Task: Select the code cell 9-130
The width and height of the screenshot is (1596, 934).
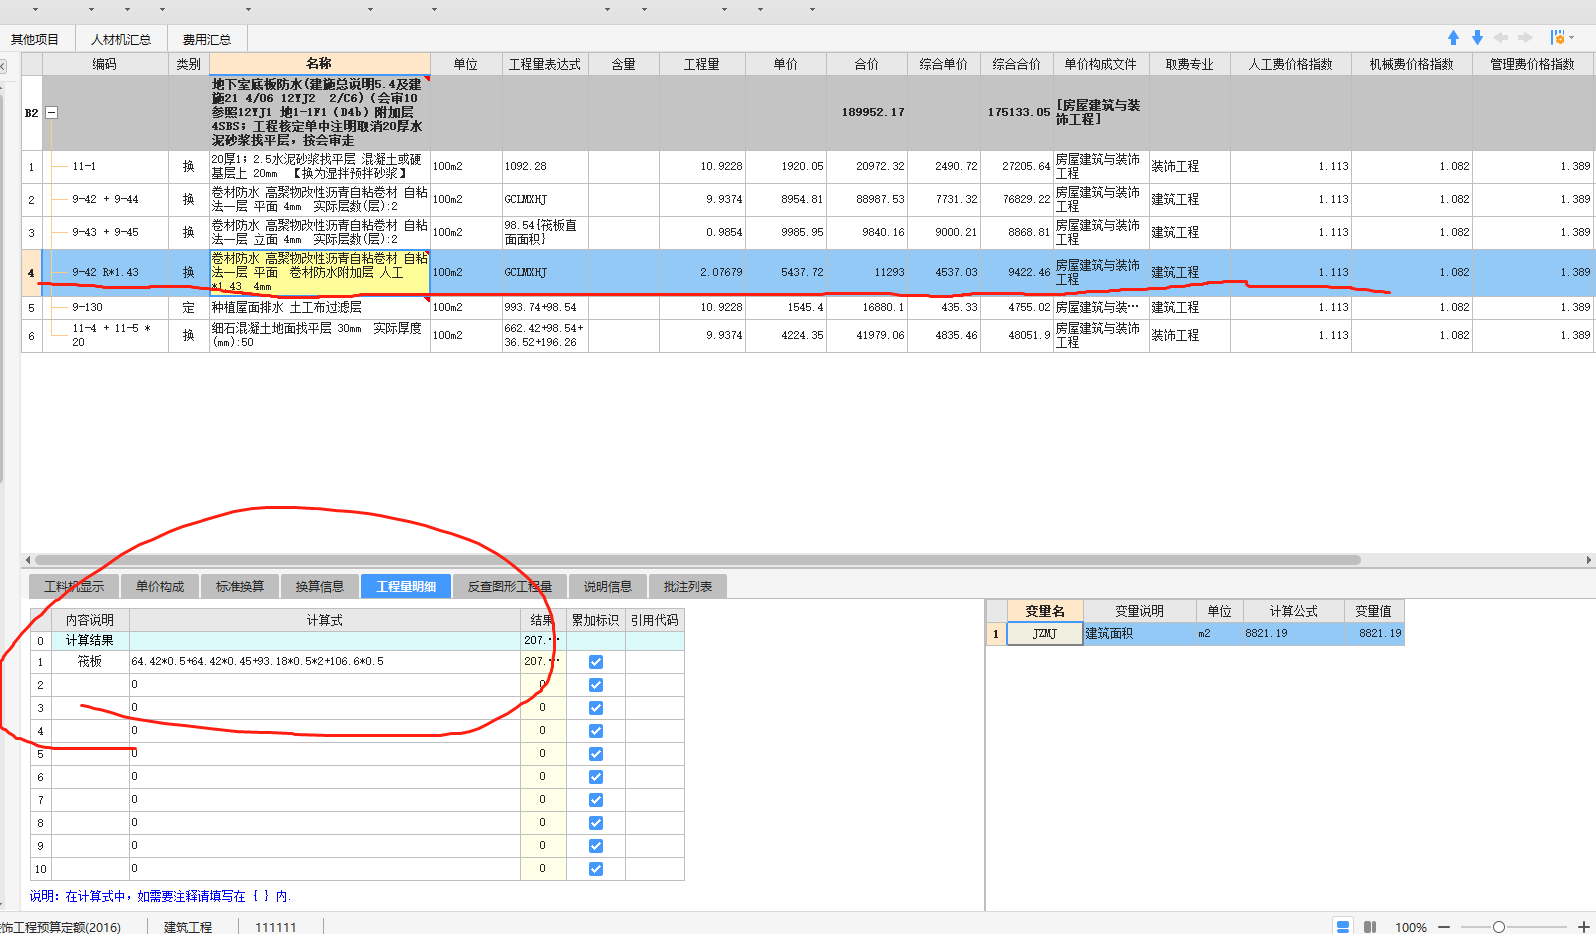Action: pos(105,308)
